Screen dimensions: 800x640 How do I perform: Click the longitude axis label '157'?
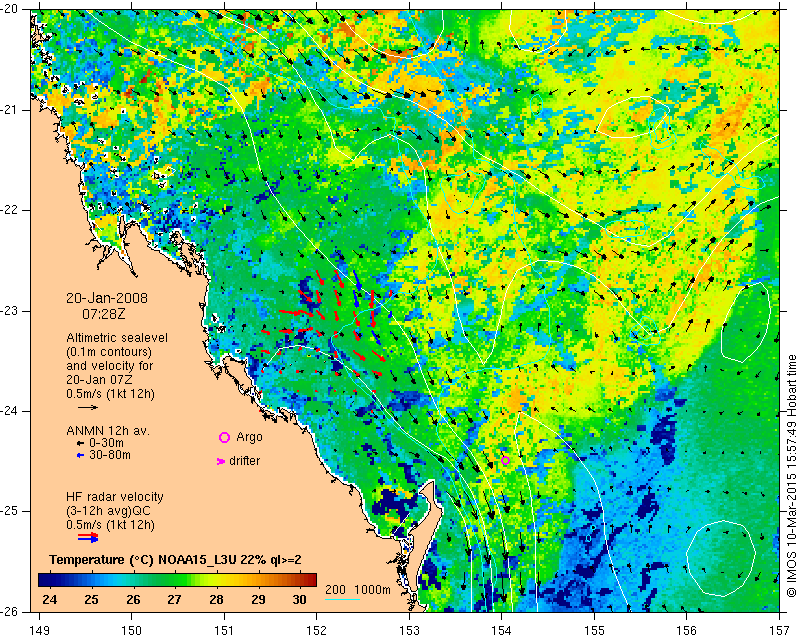[x=780, y=631]
